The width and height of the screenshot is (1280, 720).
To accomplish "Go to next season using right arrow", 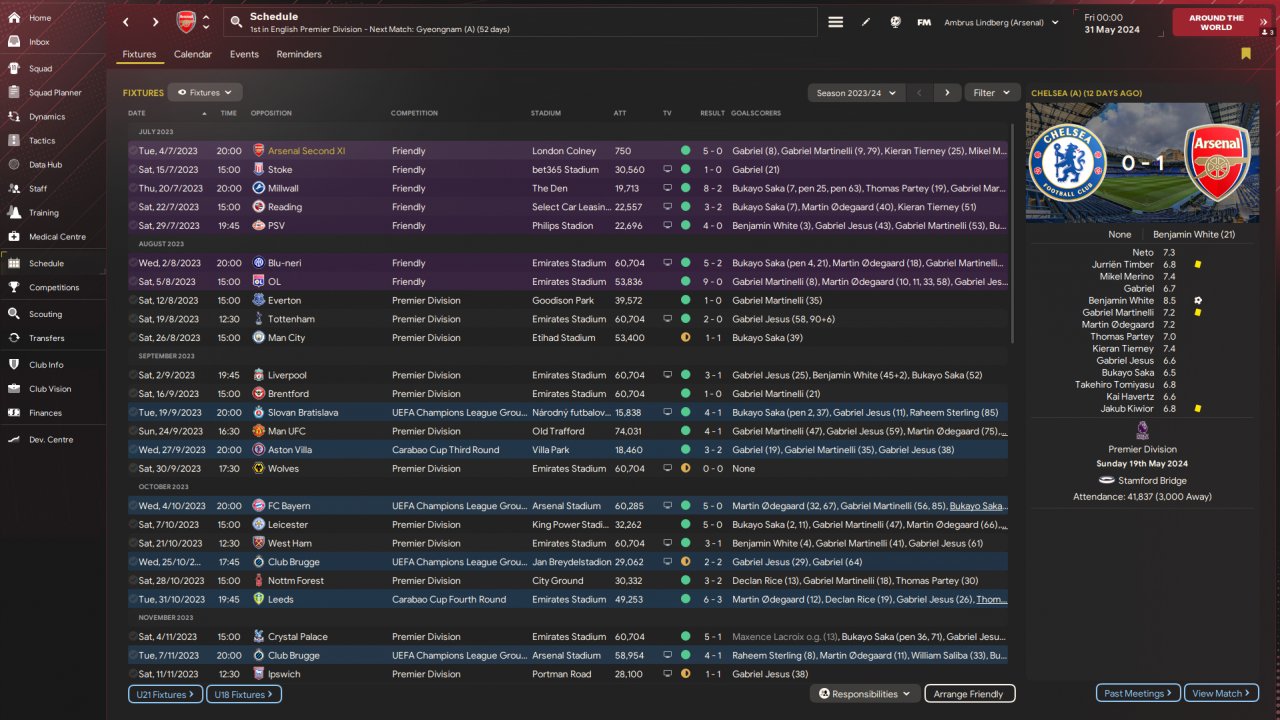I will [947, 93].
